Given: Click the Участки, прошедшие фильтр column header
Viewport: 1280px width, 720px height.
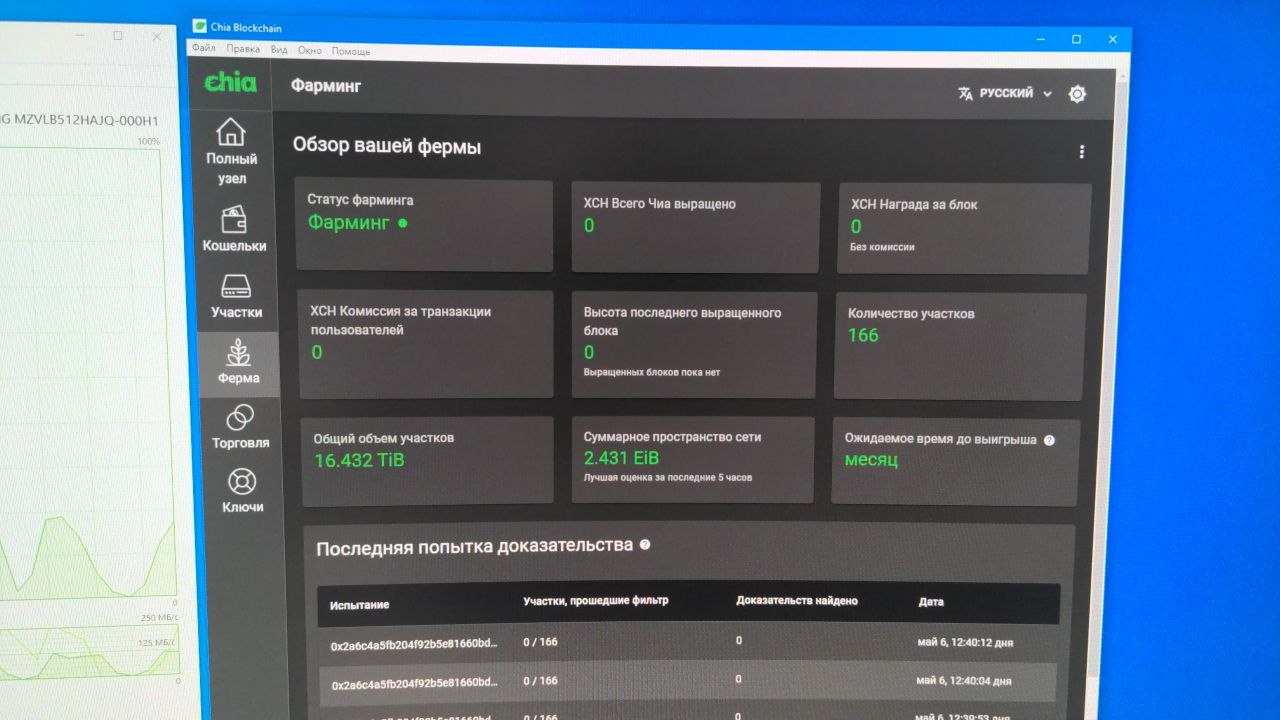Looking at the screenshot, I should [596, 601].
